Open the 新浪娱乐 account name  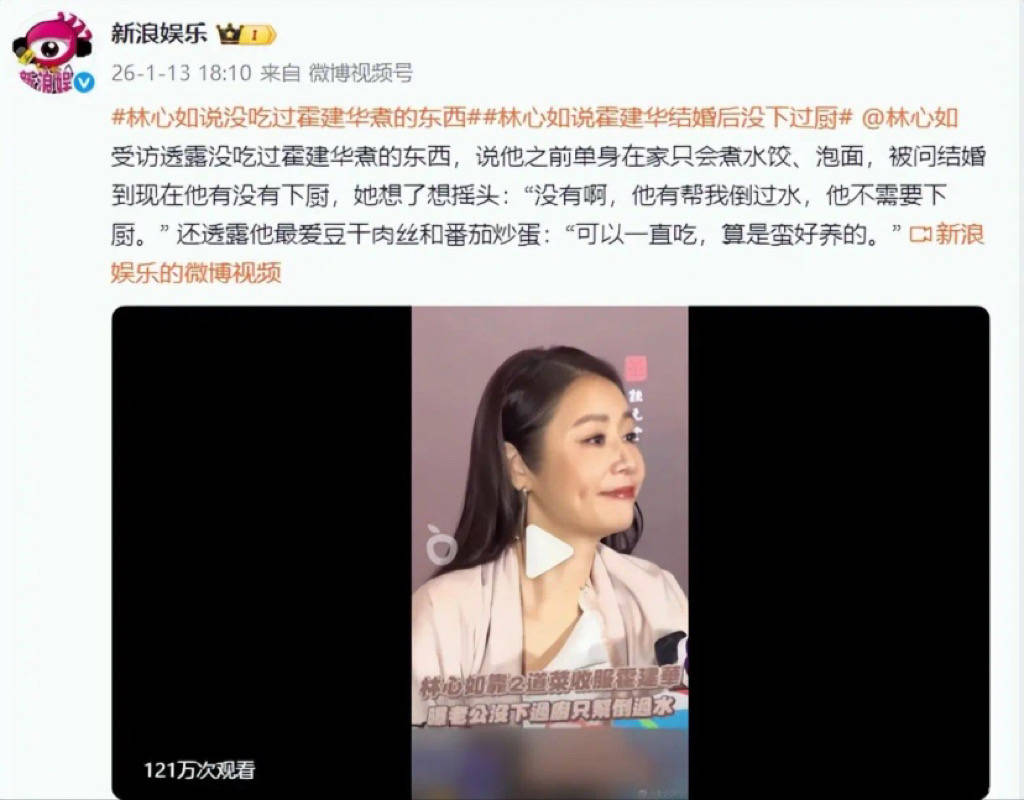[159, 33]
